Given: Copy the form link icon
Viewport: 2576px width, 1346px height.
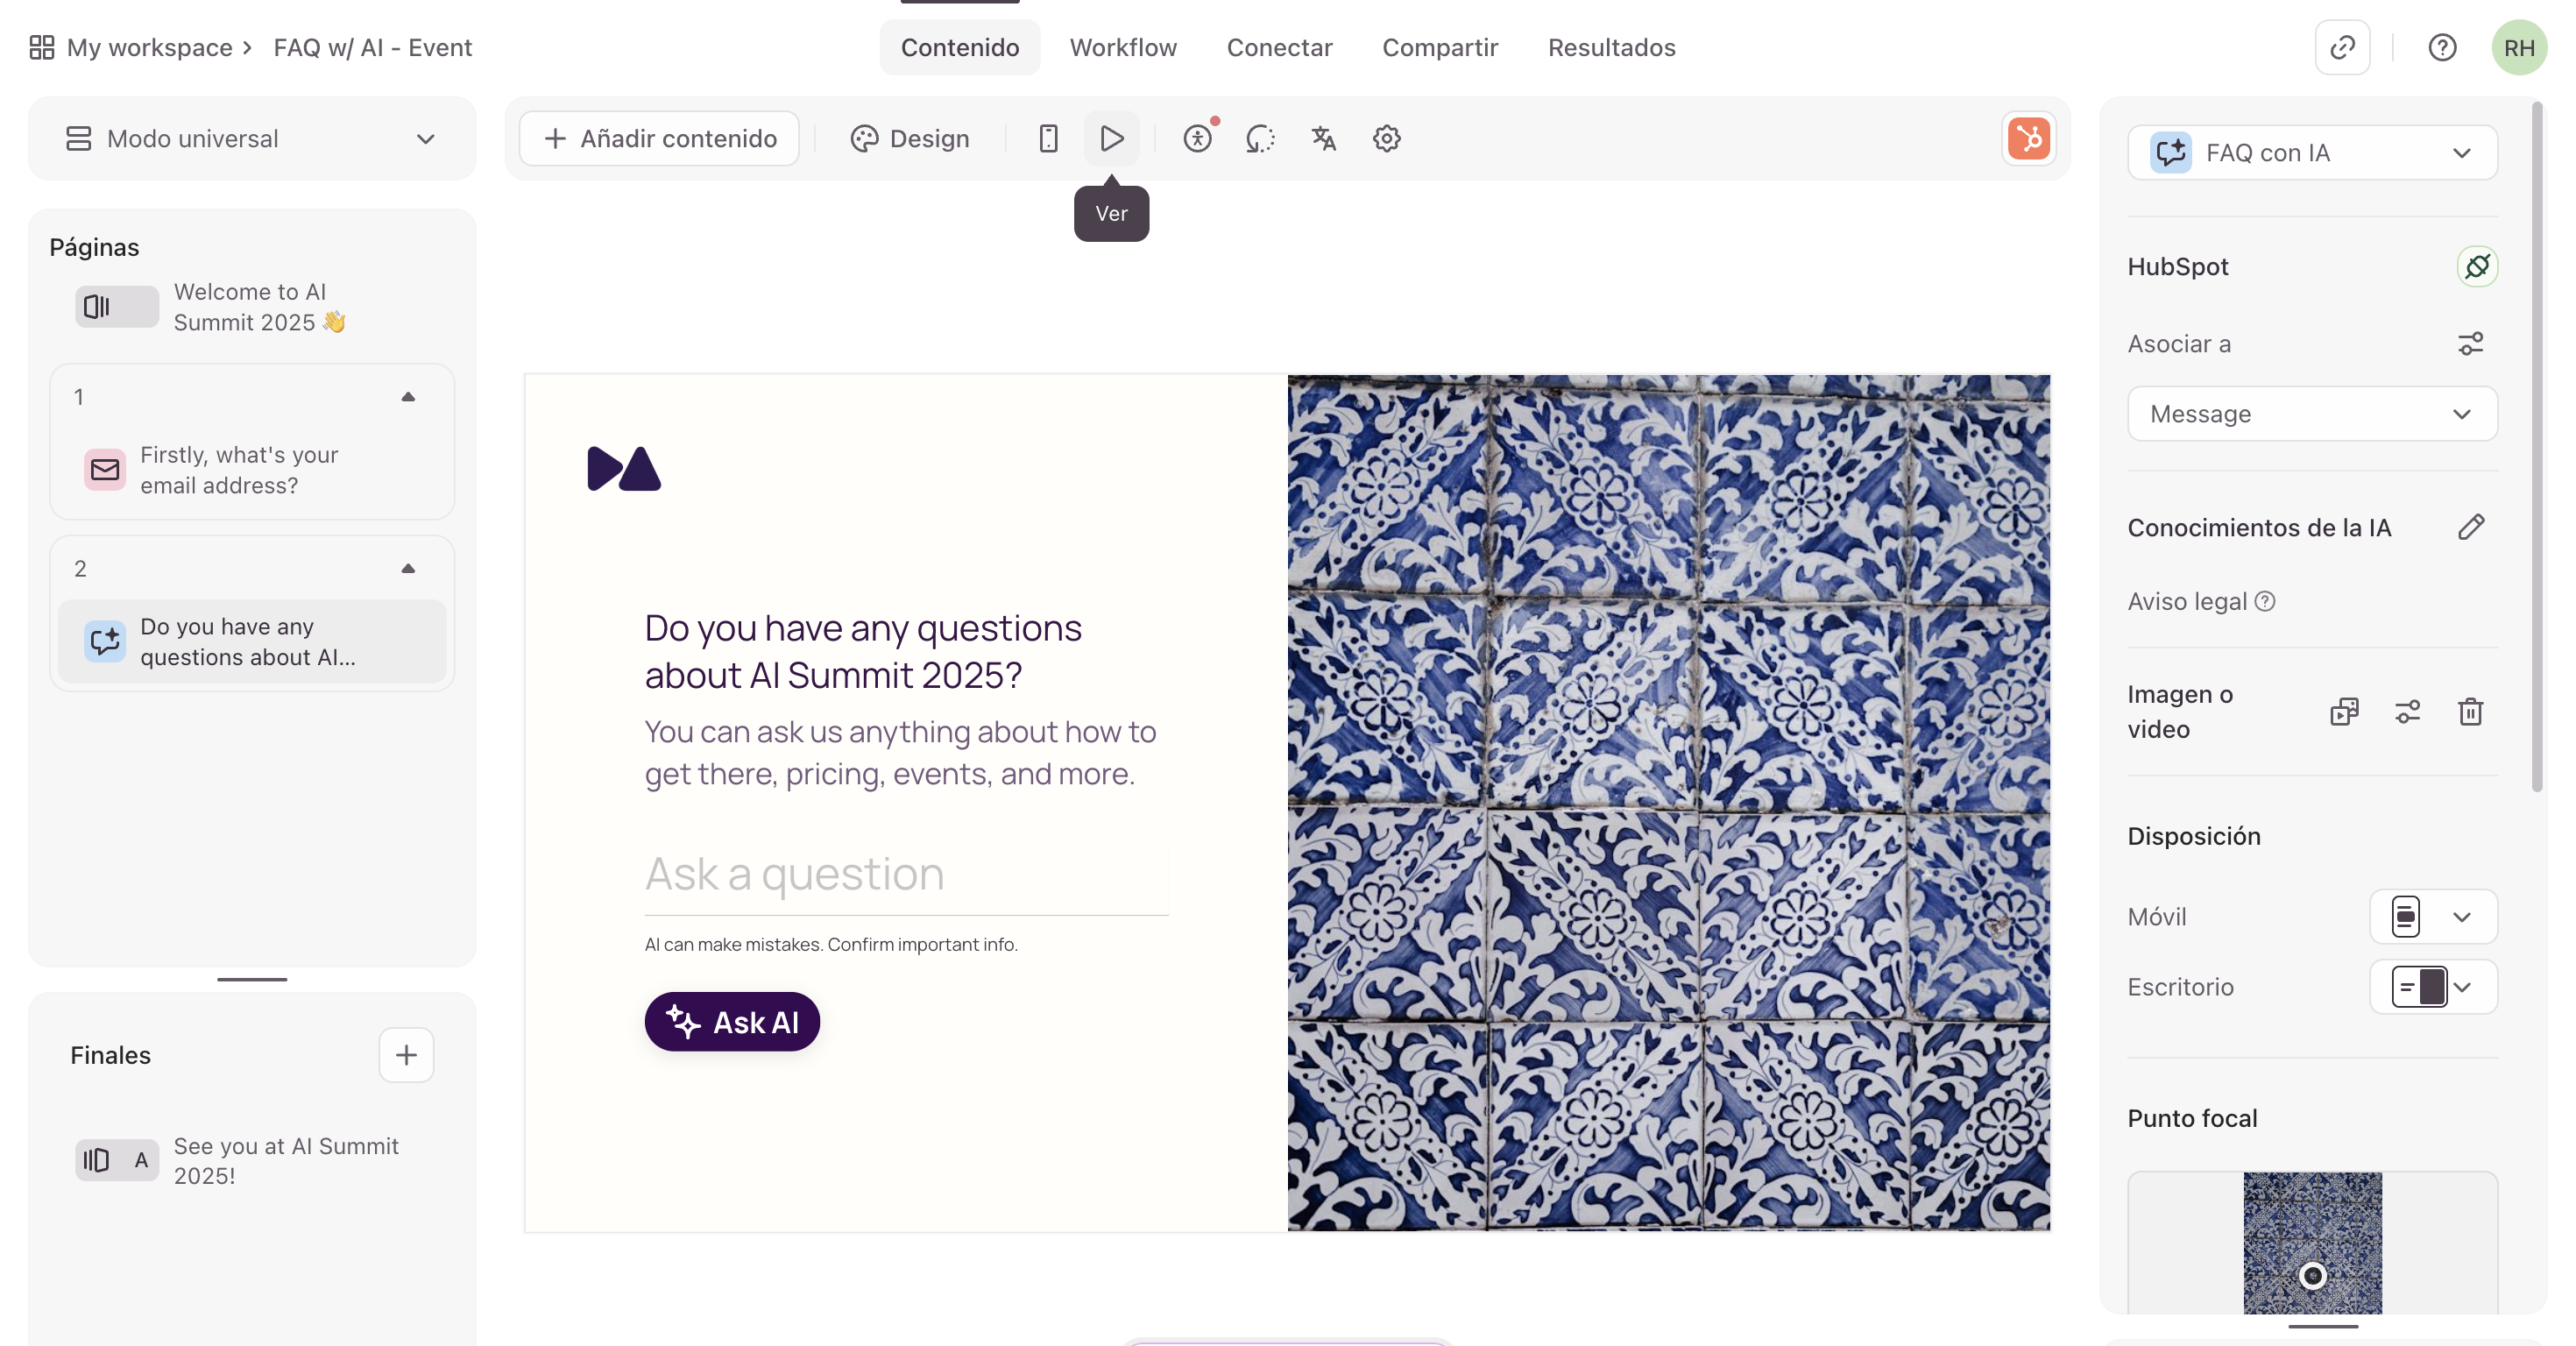Looking at the screenshot, I should coord(2342,47).
